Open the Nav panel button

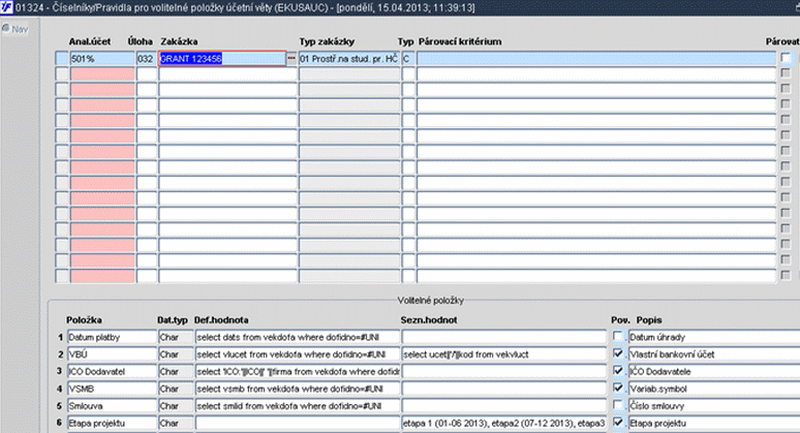15,29
